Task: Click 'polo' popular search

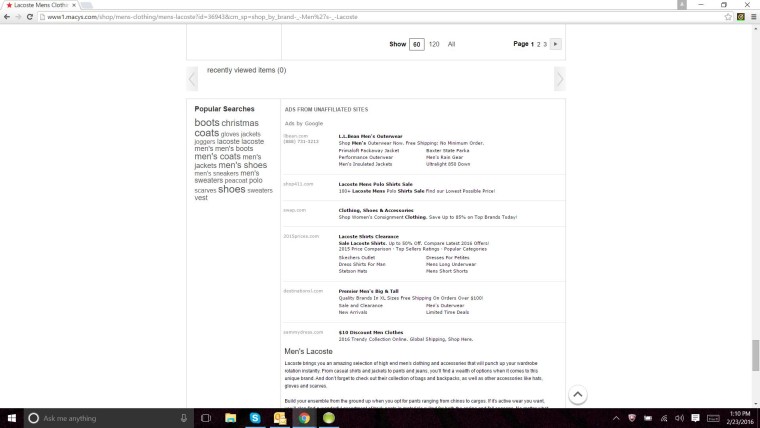Action: 256,180
